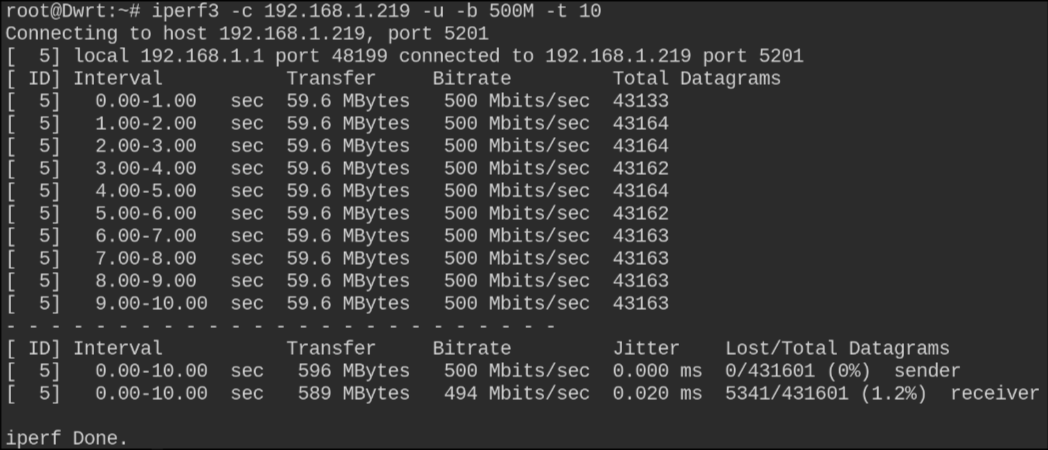Click the 0.020 ms jitter value
Viewport: 1048px width, 450px height.
click(x=657, y=393)
